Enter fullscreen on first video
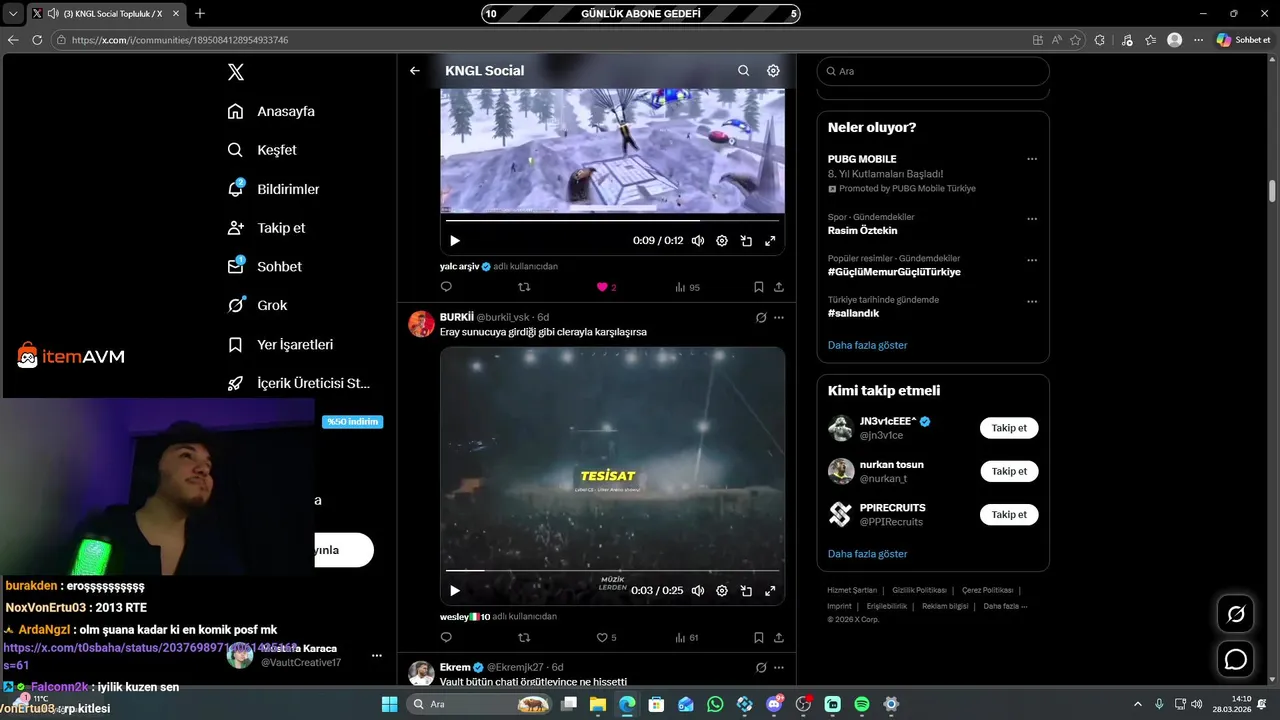Image resolution: width=1280 pixels, height=720 pixels. pyautogui.click(x=770, y=241)
